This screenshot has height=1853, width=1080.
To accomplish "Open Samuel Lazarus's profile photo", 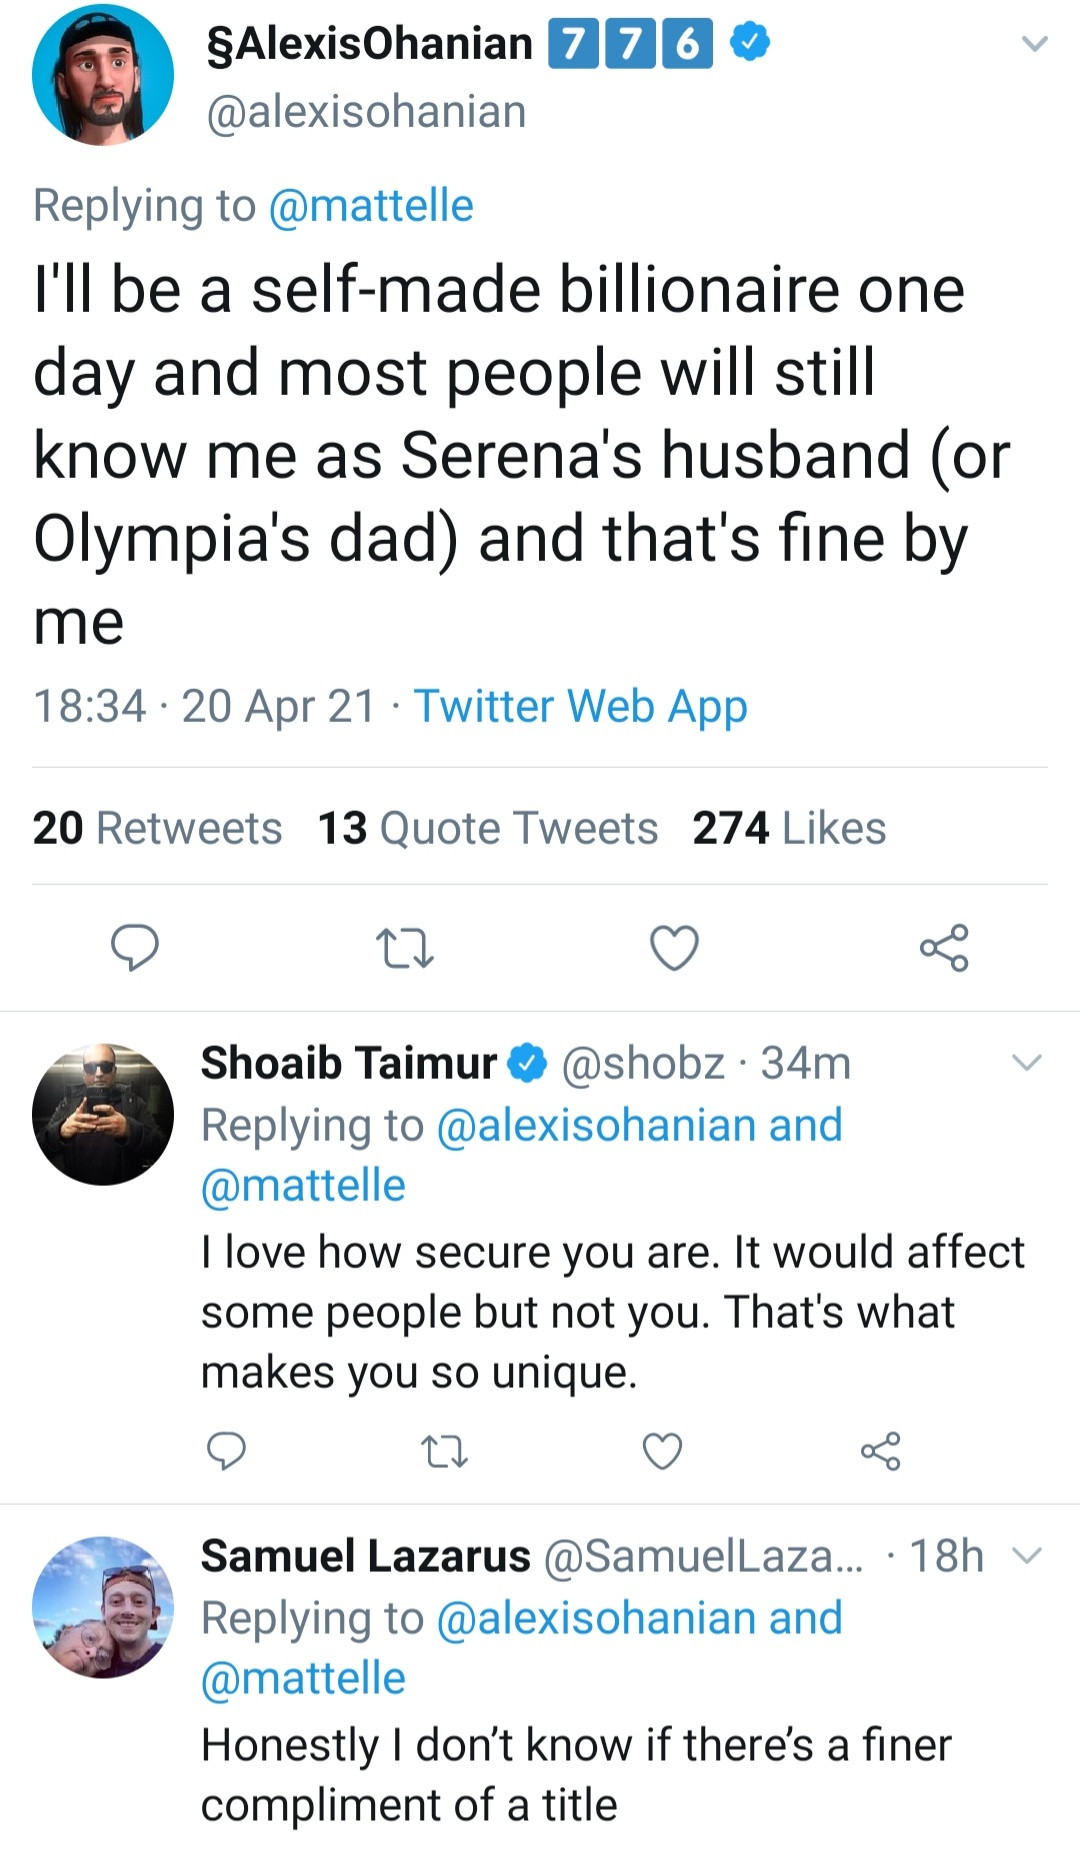I will pos(102,1607).
